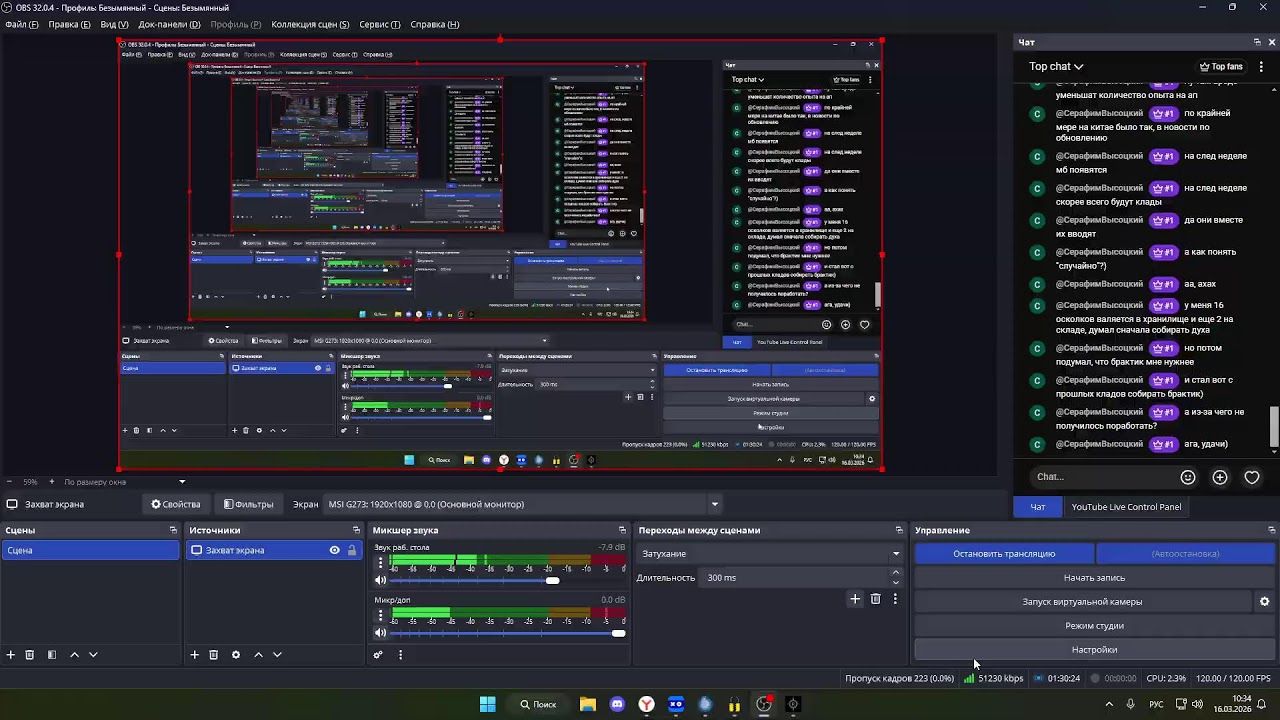
Task: Move scene up in Сцены panel
Action: click(x=74, y=655)
